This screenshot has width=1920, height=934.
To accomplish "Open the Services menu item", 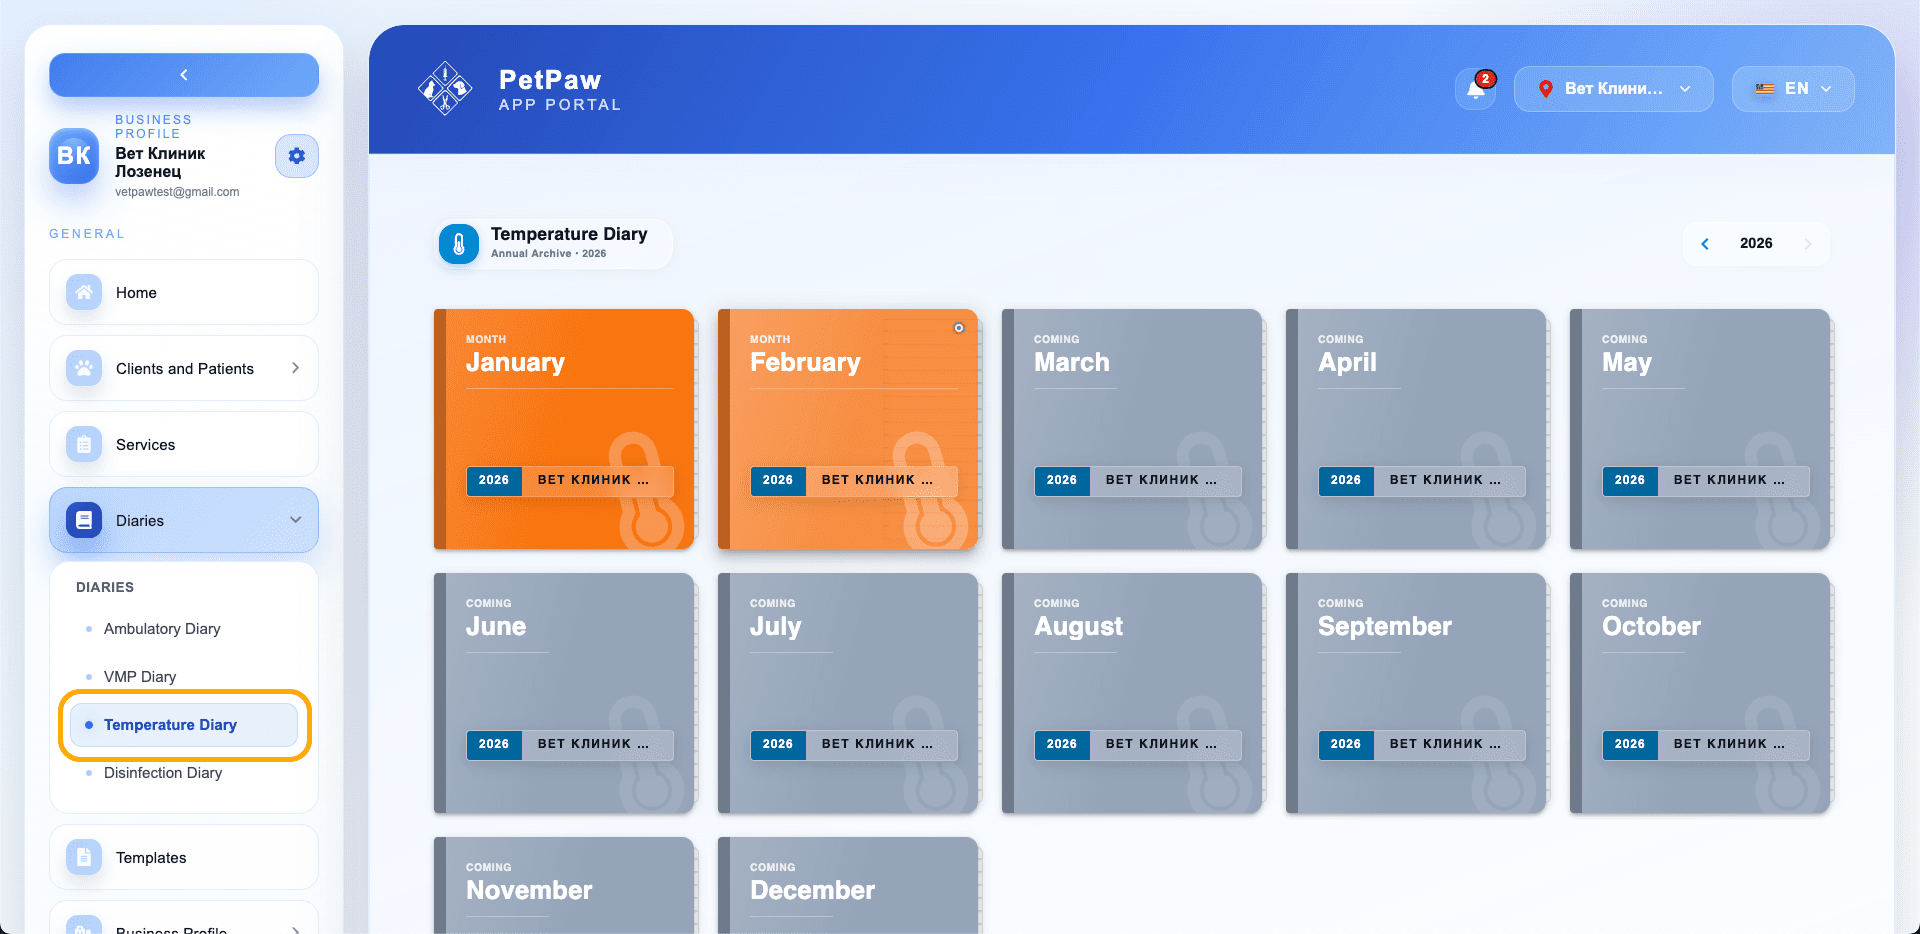I will pos(184,444).
